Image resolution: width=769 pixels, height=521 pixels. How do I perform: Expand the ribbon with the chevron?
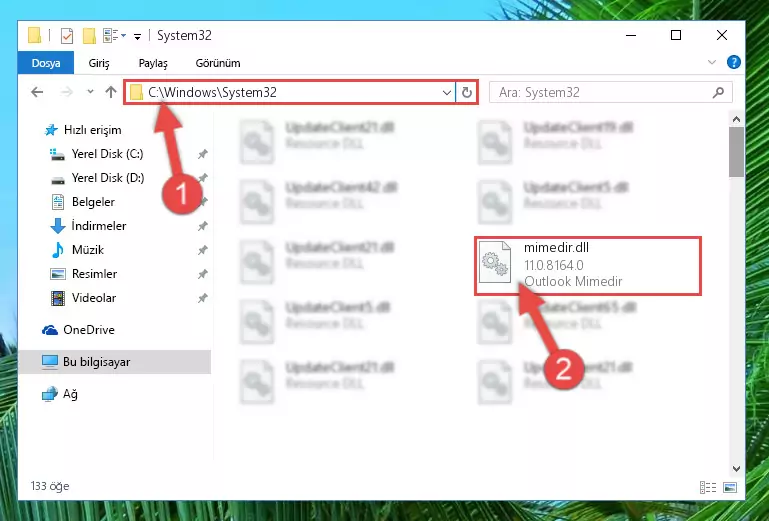point(712,62)
